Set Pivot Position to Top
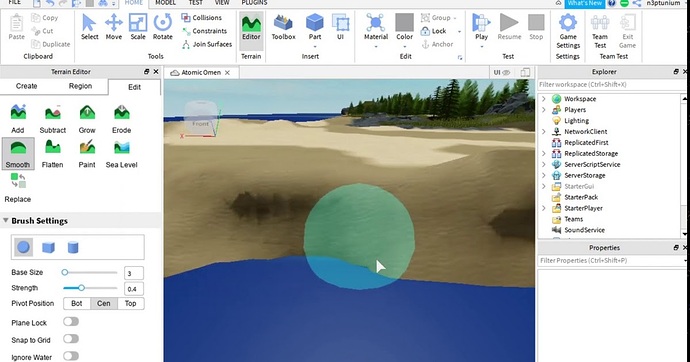690x362 pixels. coord(131,303)
